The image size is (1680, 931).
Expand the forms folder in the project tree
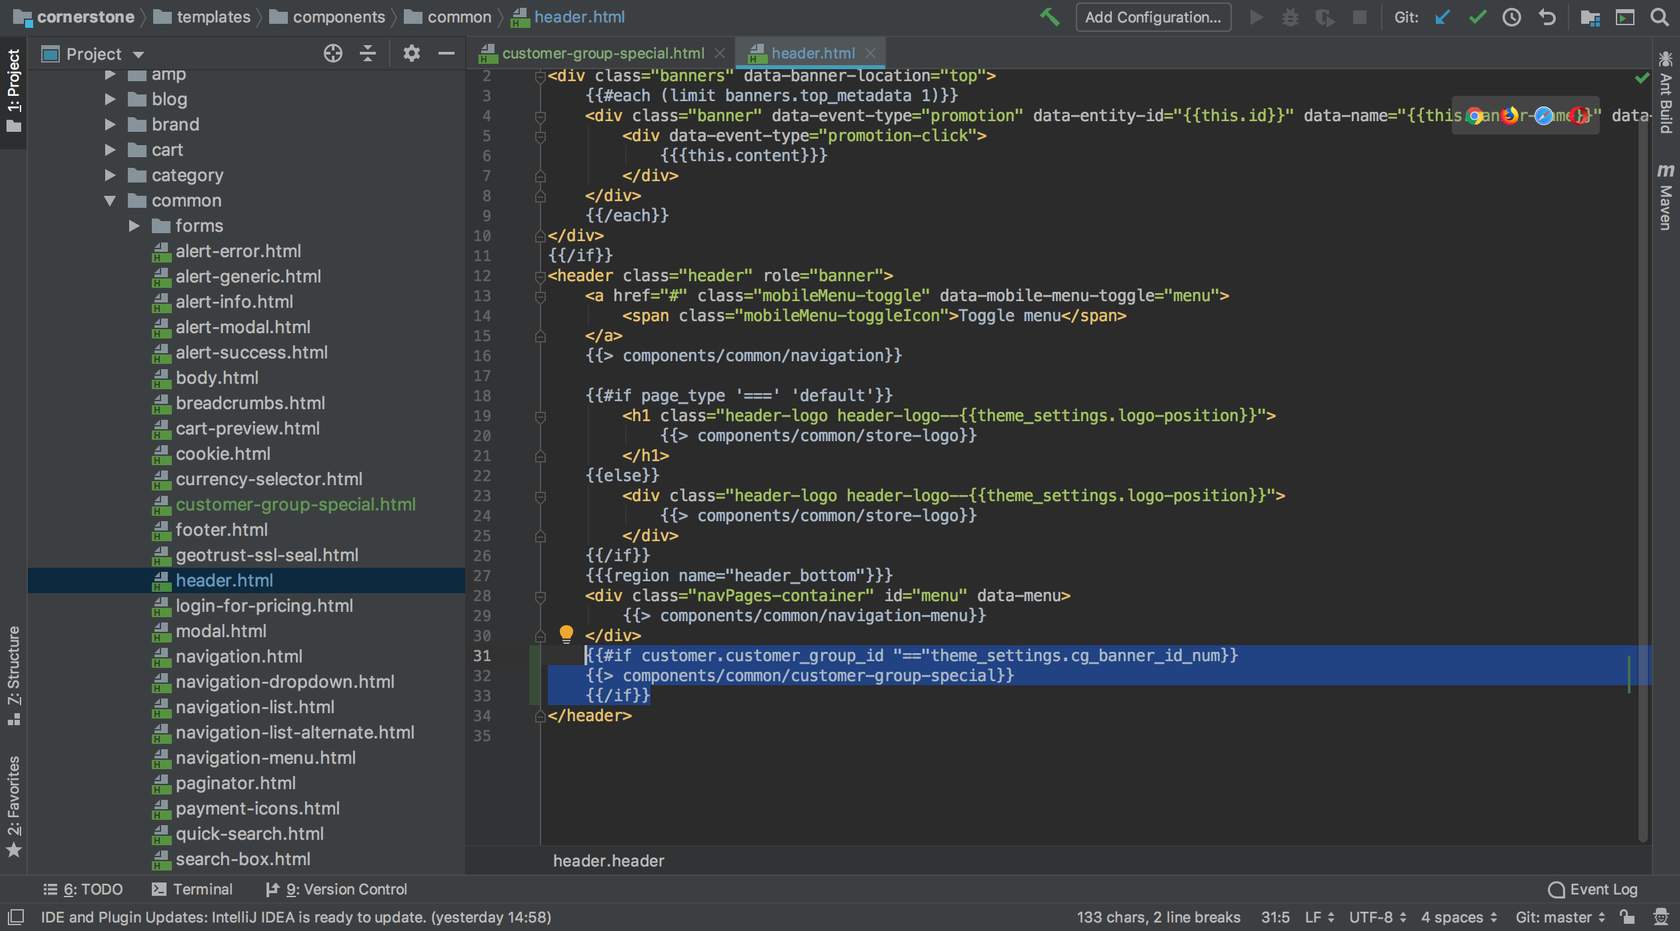pyautogui.click(x=133, y=226)
